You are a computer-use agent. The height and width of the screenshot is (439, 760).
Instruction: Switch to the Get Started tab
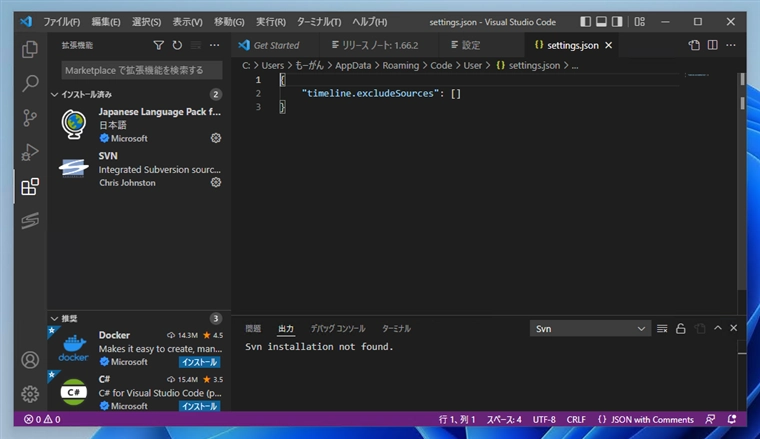point(275,45)
